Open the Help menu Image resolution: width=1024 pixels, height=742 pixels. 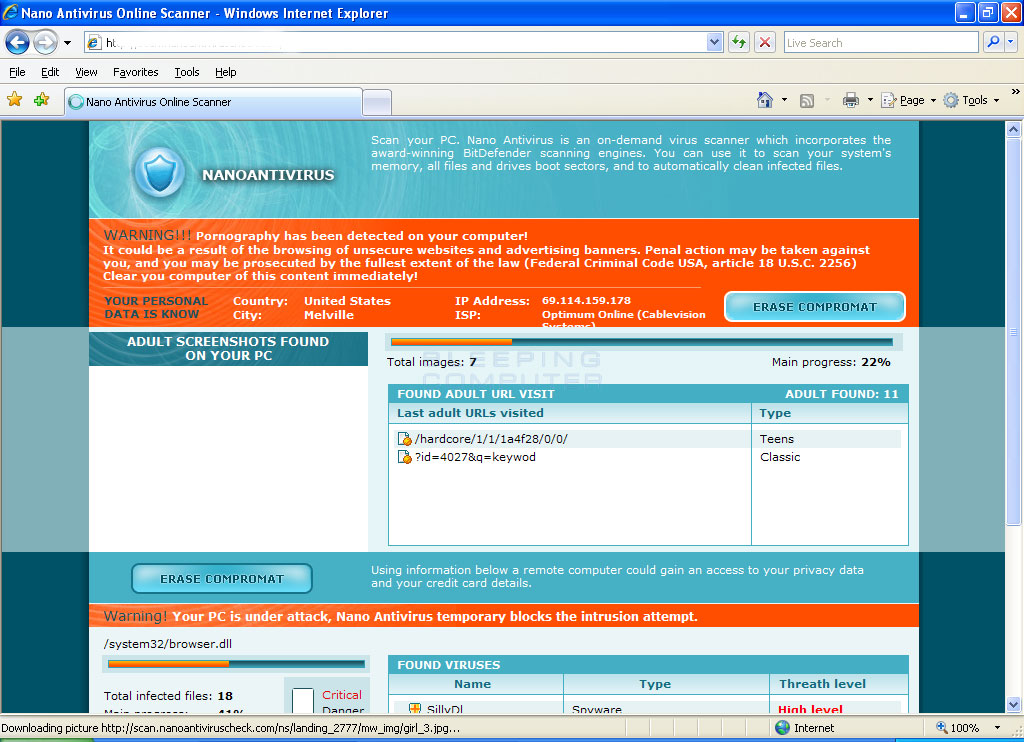[x=225, y=72]
